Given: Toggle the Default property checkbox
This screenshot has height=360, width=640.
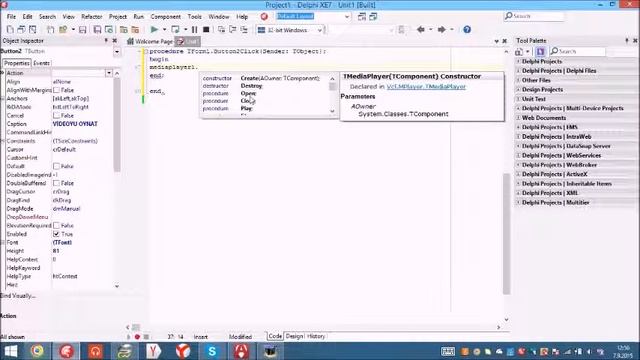Looking at the screenshot, I should [56, 166].
